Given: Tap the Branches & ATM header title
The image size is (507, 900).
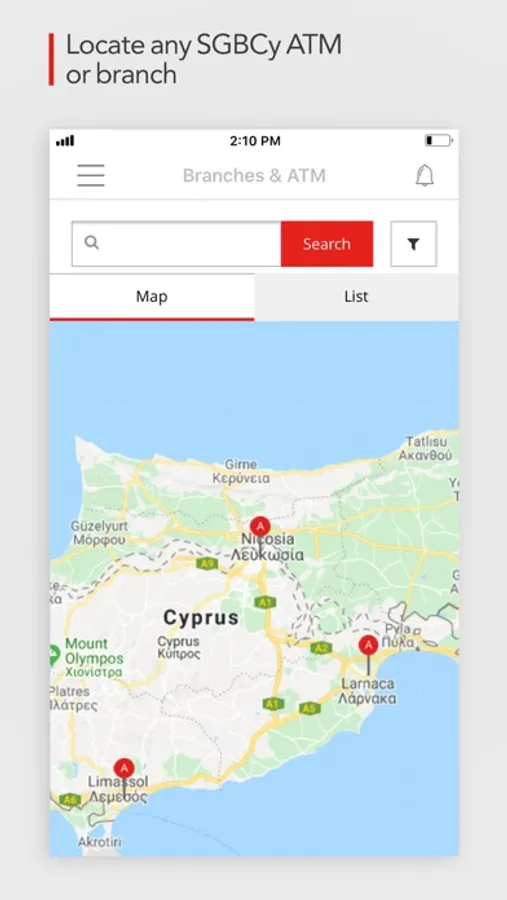Looking at the screenshot, I should pos(254,176).
